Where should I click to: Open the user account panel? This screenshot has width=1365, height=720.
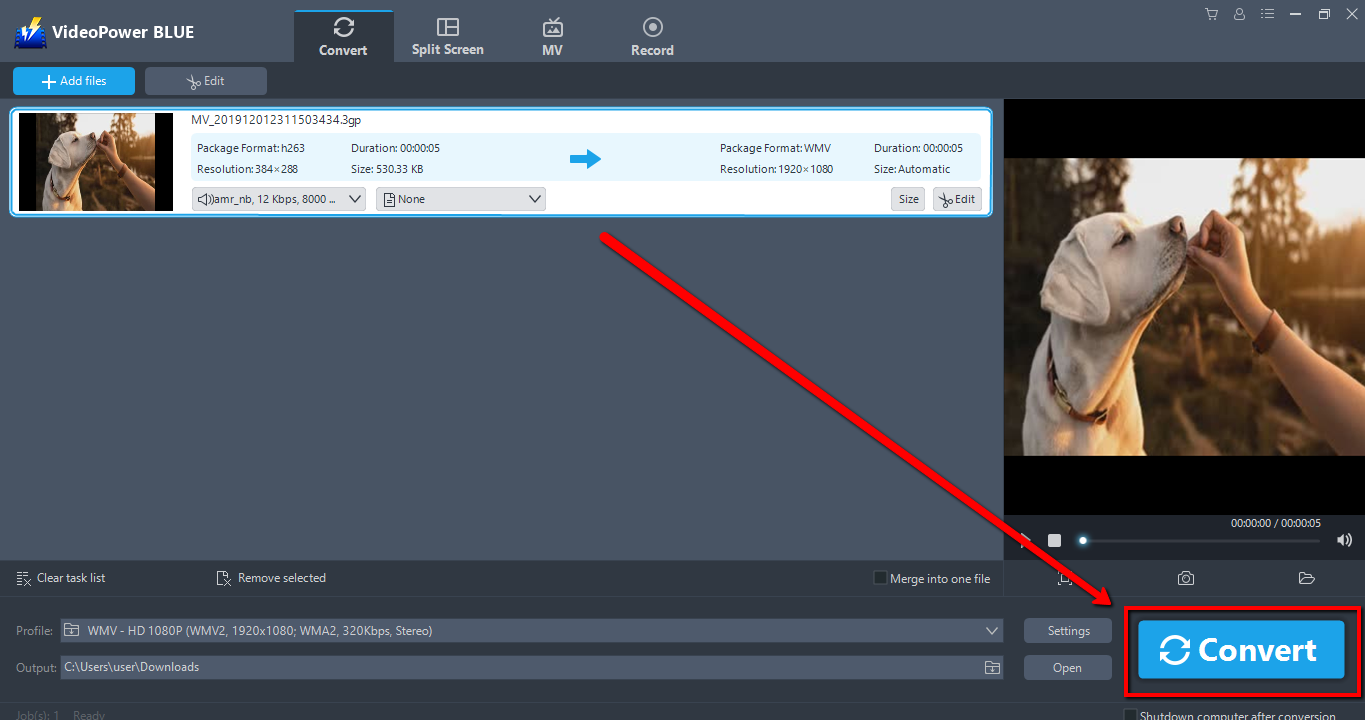point(1239,14)
